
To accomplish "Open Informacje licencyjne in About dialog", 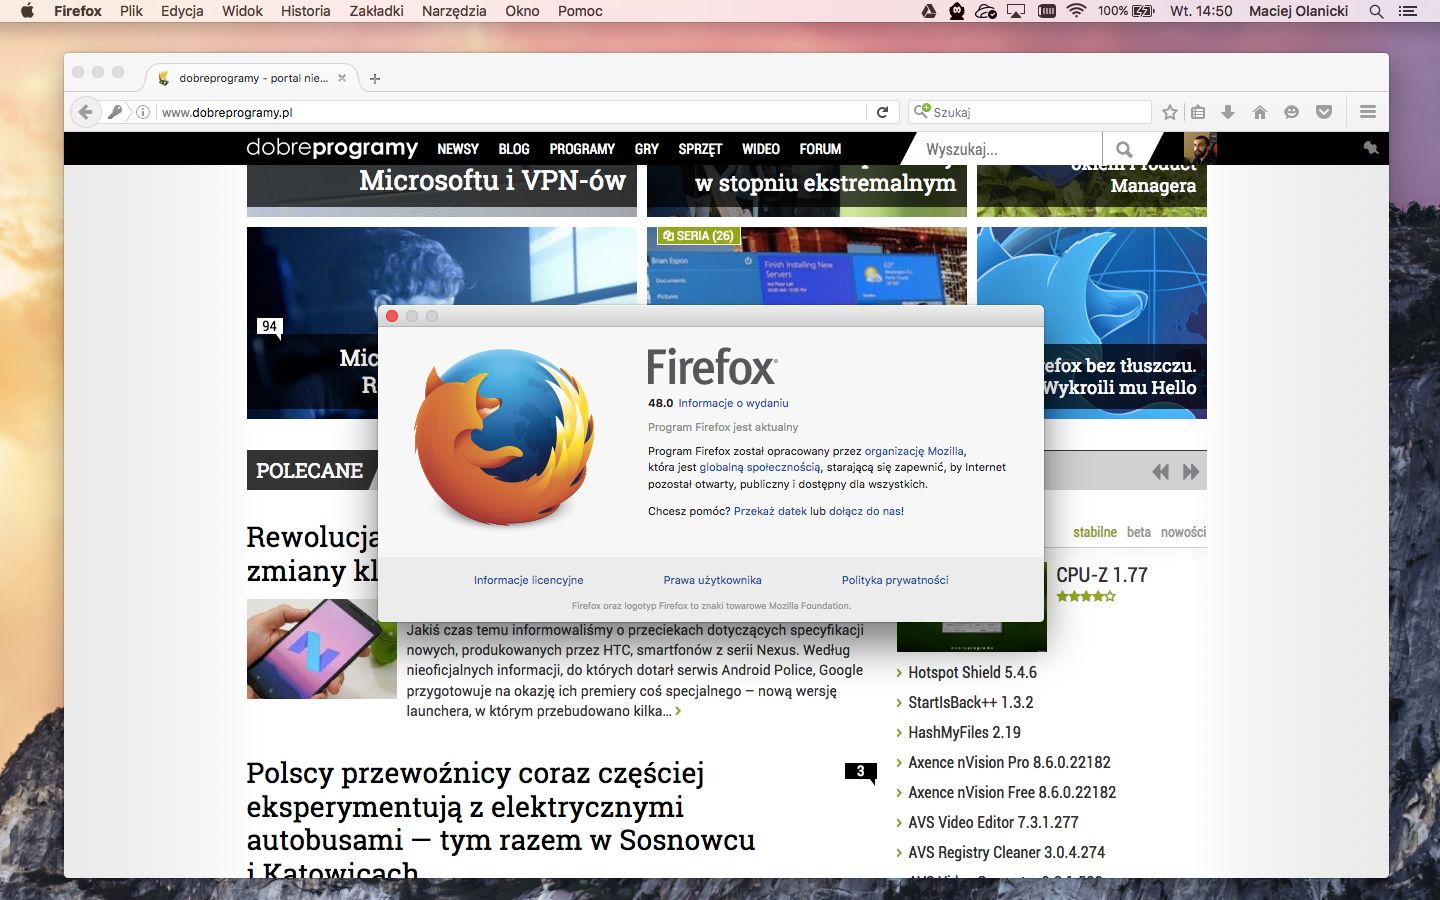I will point(528,580).
